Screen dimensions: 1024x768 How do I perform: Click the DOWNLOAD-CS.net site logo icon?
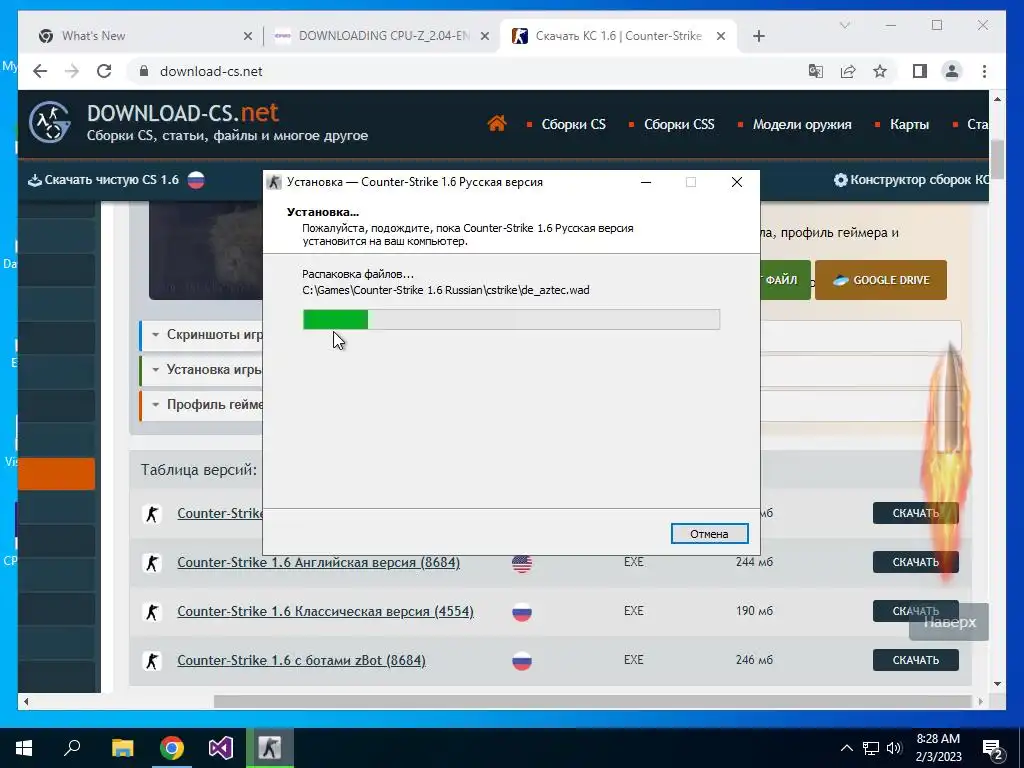pos(50,122)
